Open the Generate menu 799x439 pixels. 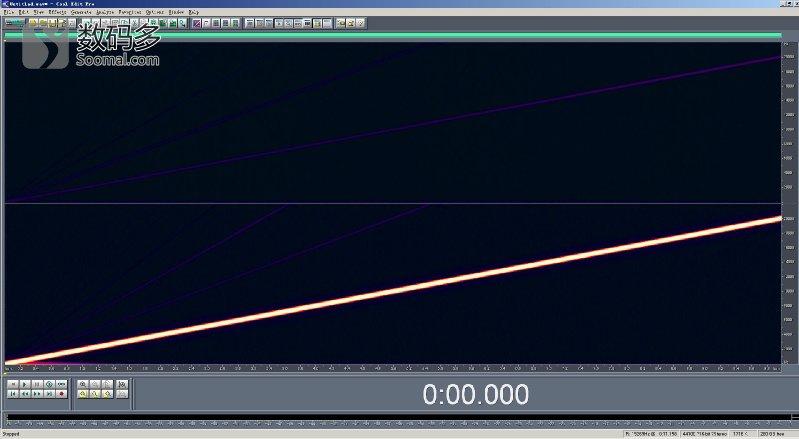(x=81, y=12)
